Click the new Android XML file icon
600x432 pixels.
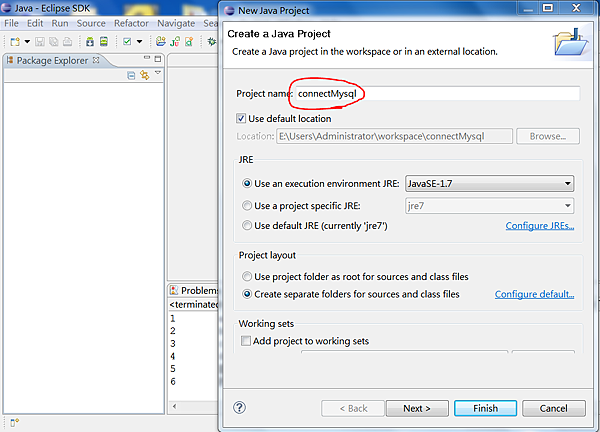189,41
